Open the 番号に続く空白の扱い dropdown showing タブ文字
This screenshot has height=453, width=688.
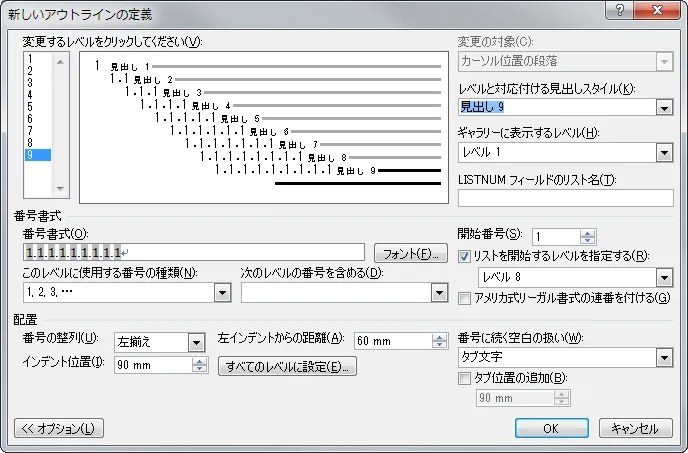tap(664, 358)
